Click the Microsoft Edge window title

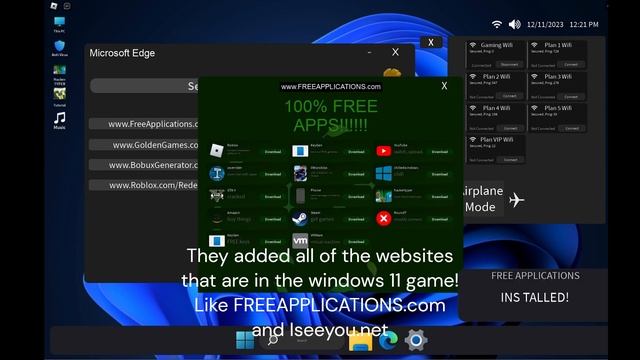pos(122,53)
